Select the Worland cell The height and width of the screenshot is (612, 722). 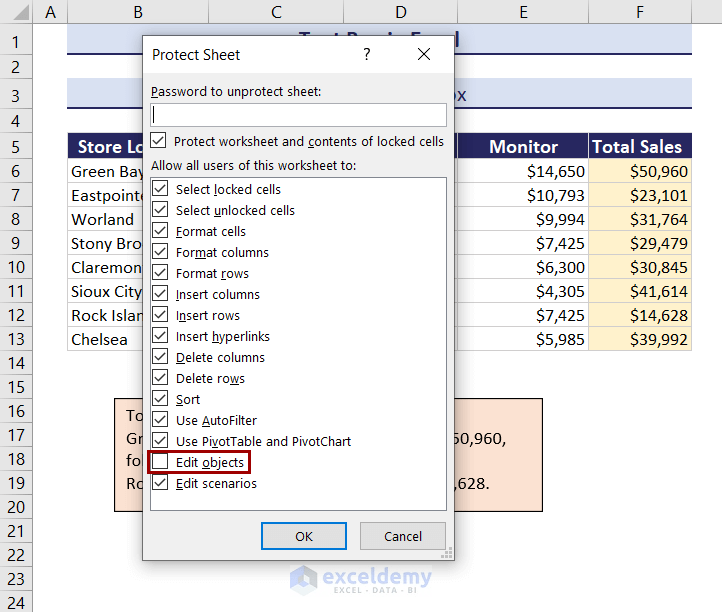(105, 219)
